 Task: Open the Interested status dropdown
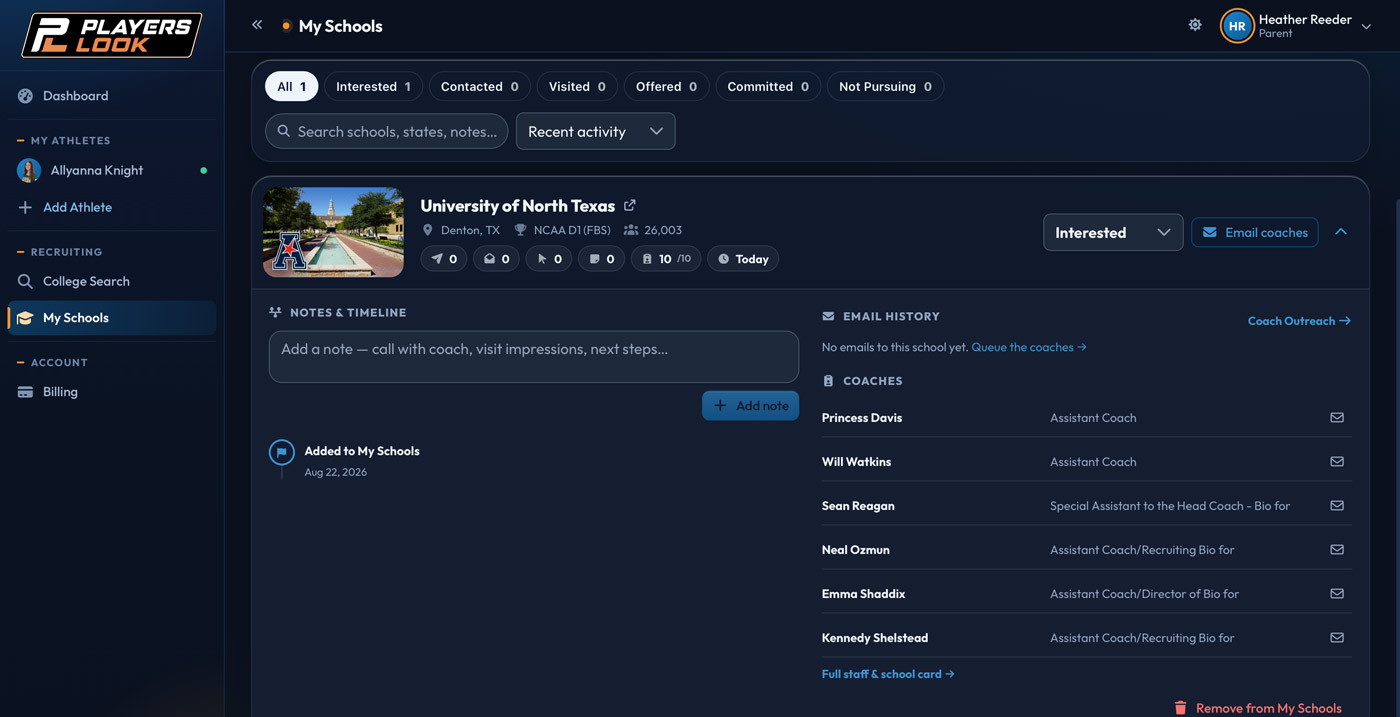coord(1113,232)
